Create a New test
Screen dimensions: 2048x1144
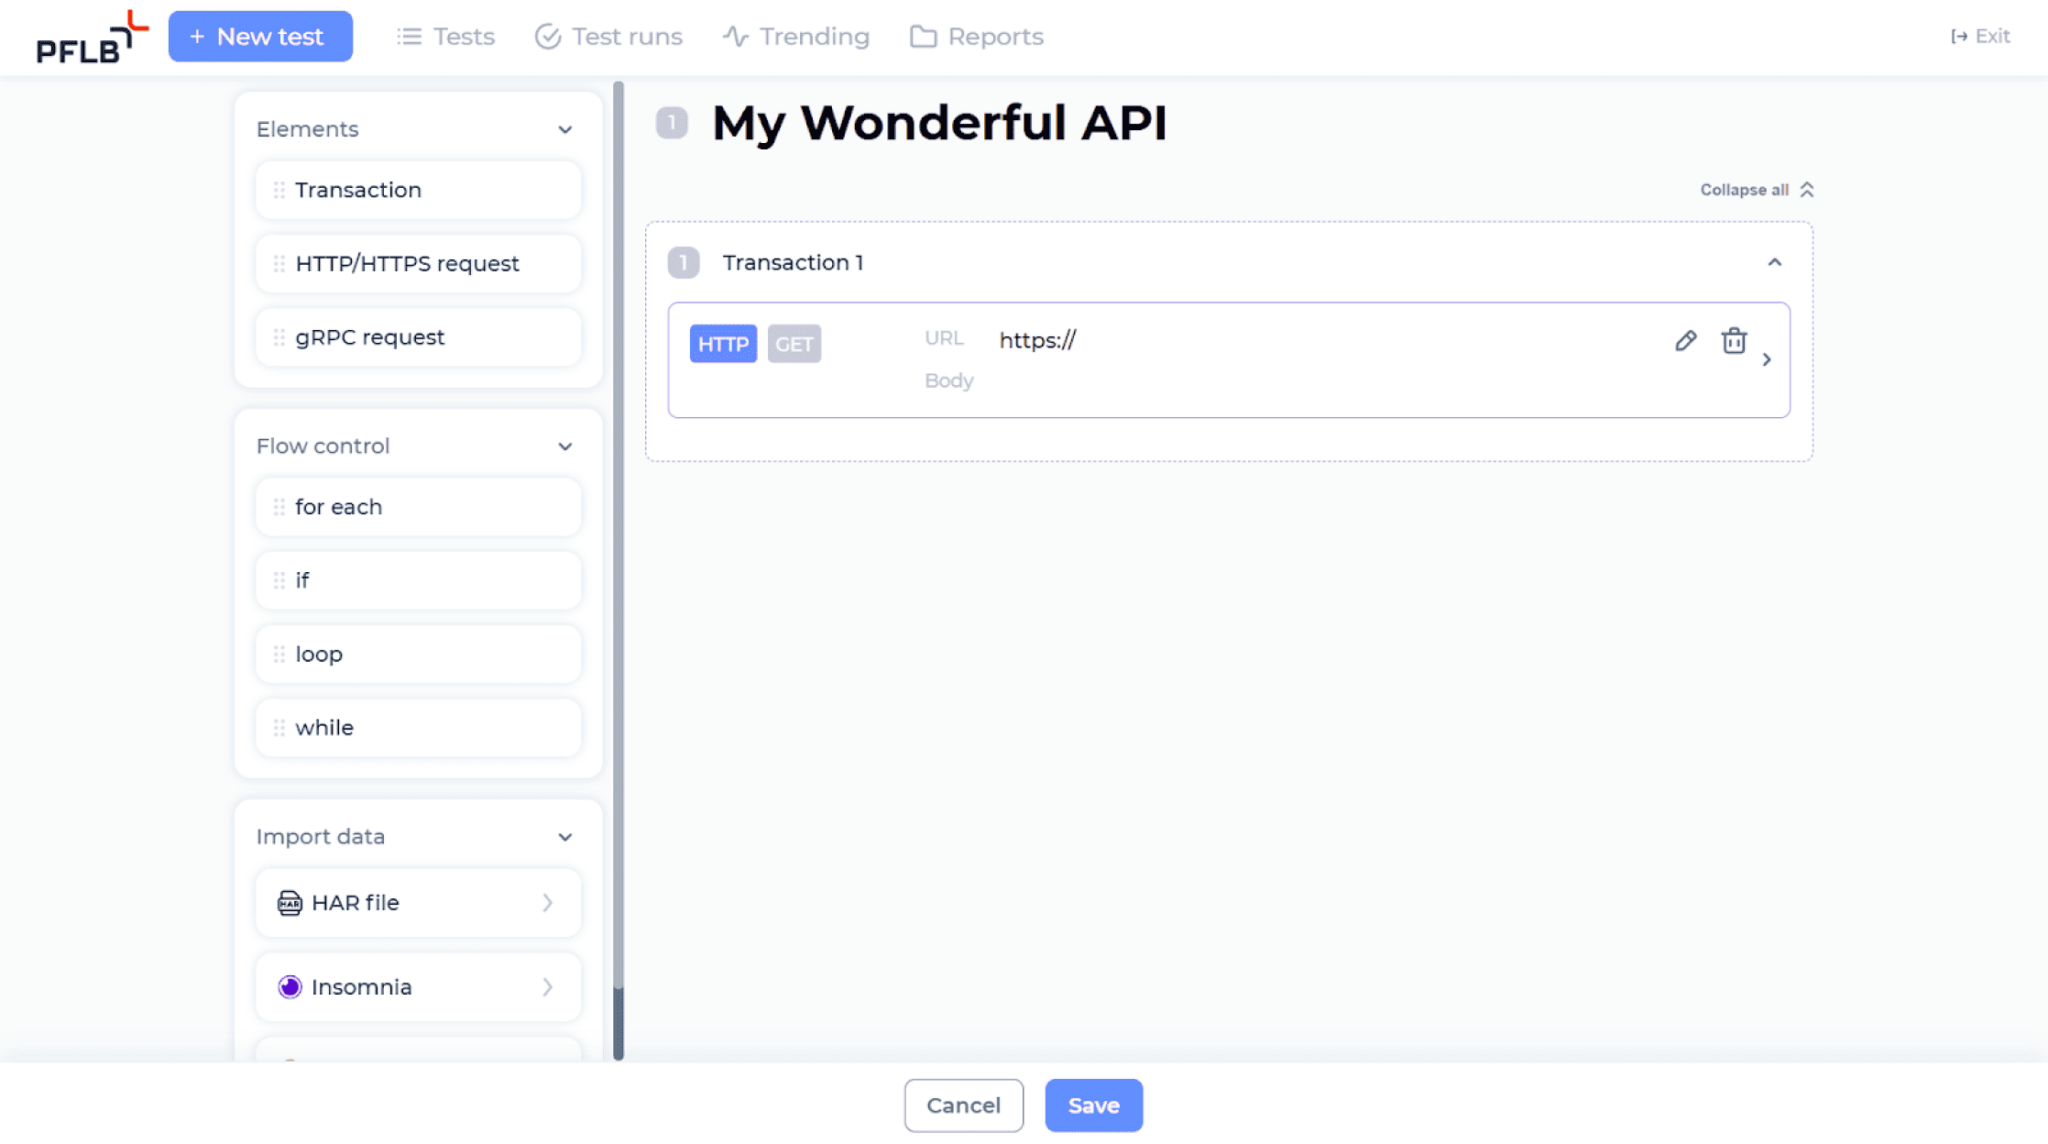tap(260, 37)
